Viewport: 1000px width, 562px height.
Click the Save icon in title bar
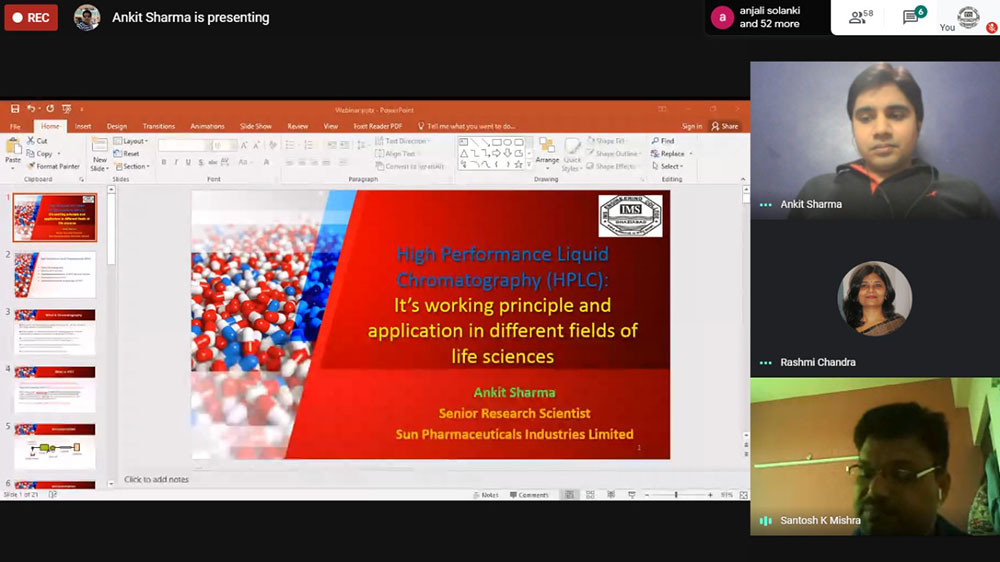(15, 109)
